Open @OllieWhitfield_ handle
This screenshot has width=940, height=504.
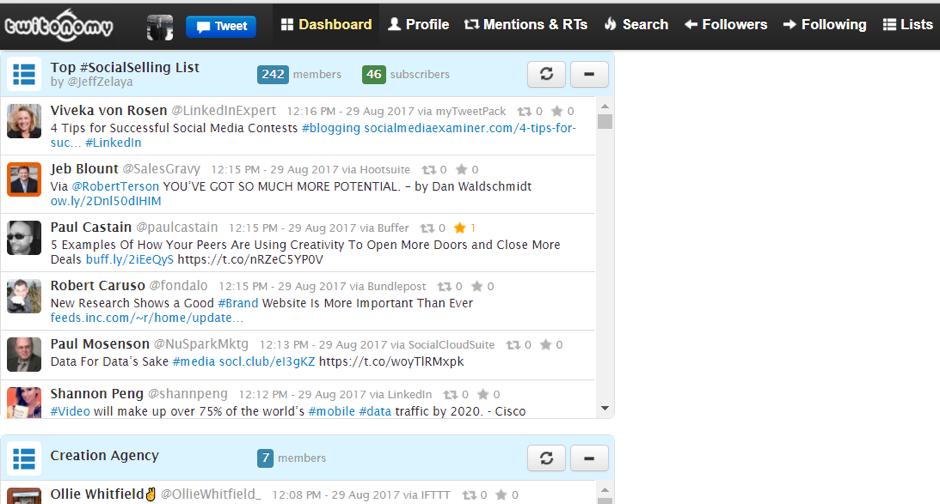(x=210, y=494)
